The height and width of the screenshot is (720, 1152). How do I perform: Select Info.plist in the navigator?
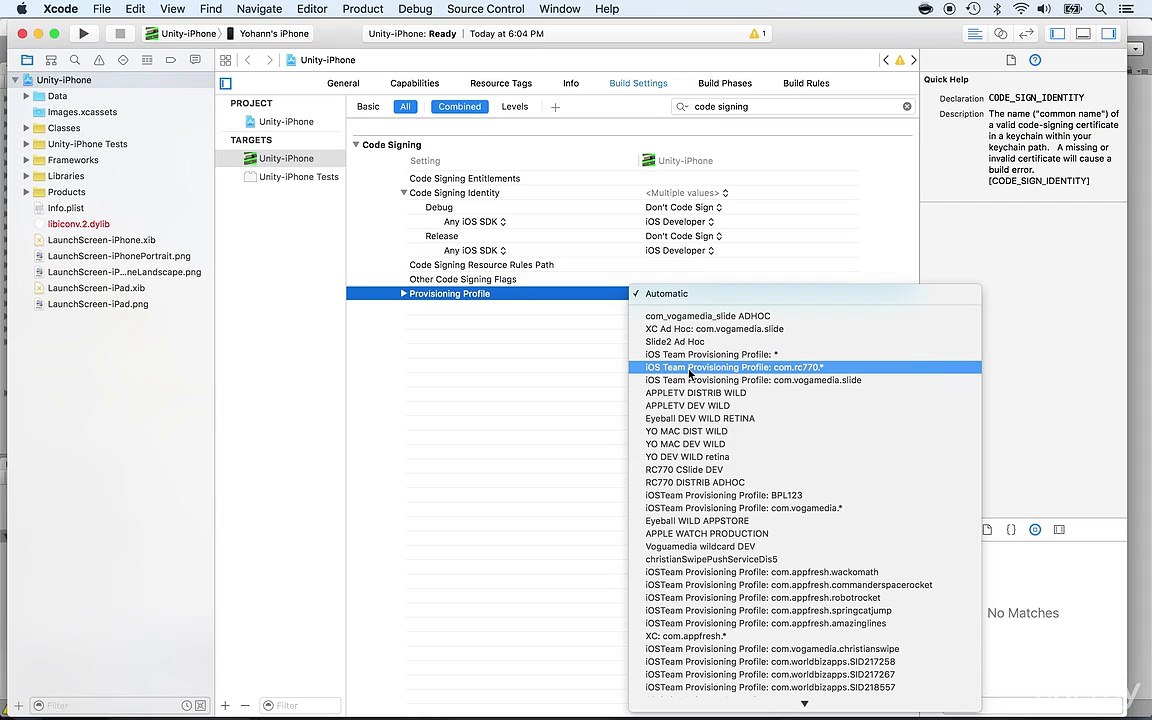(x=65, y=208)
